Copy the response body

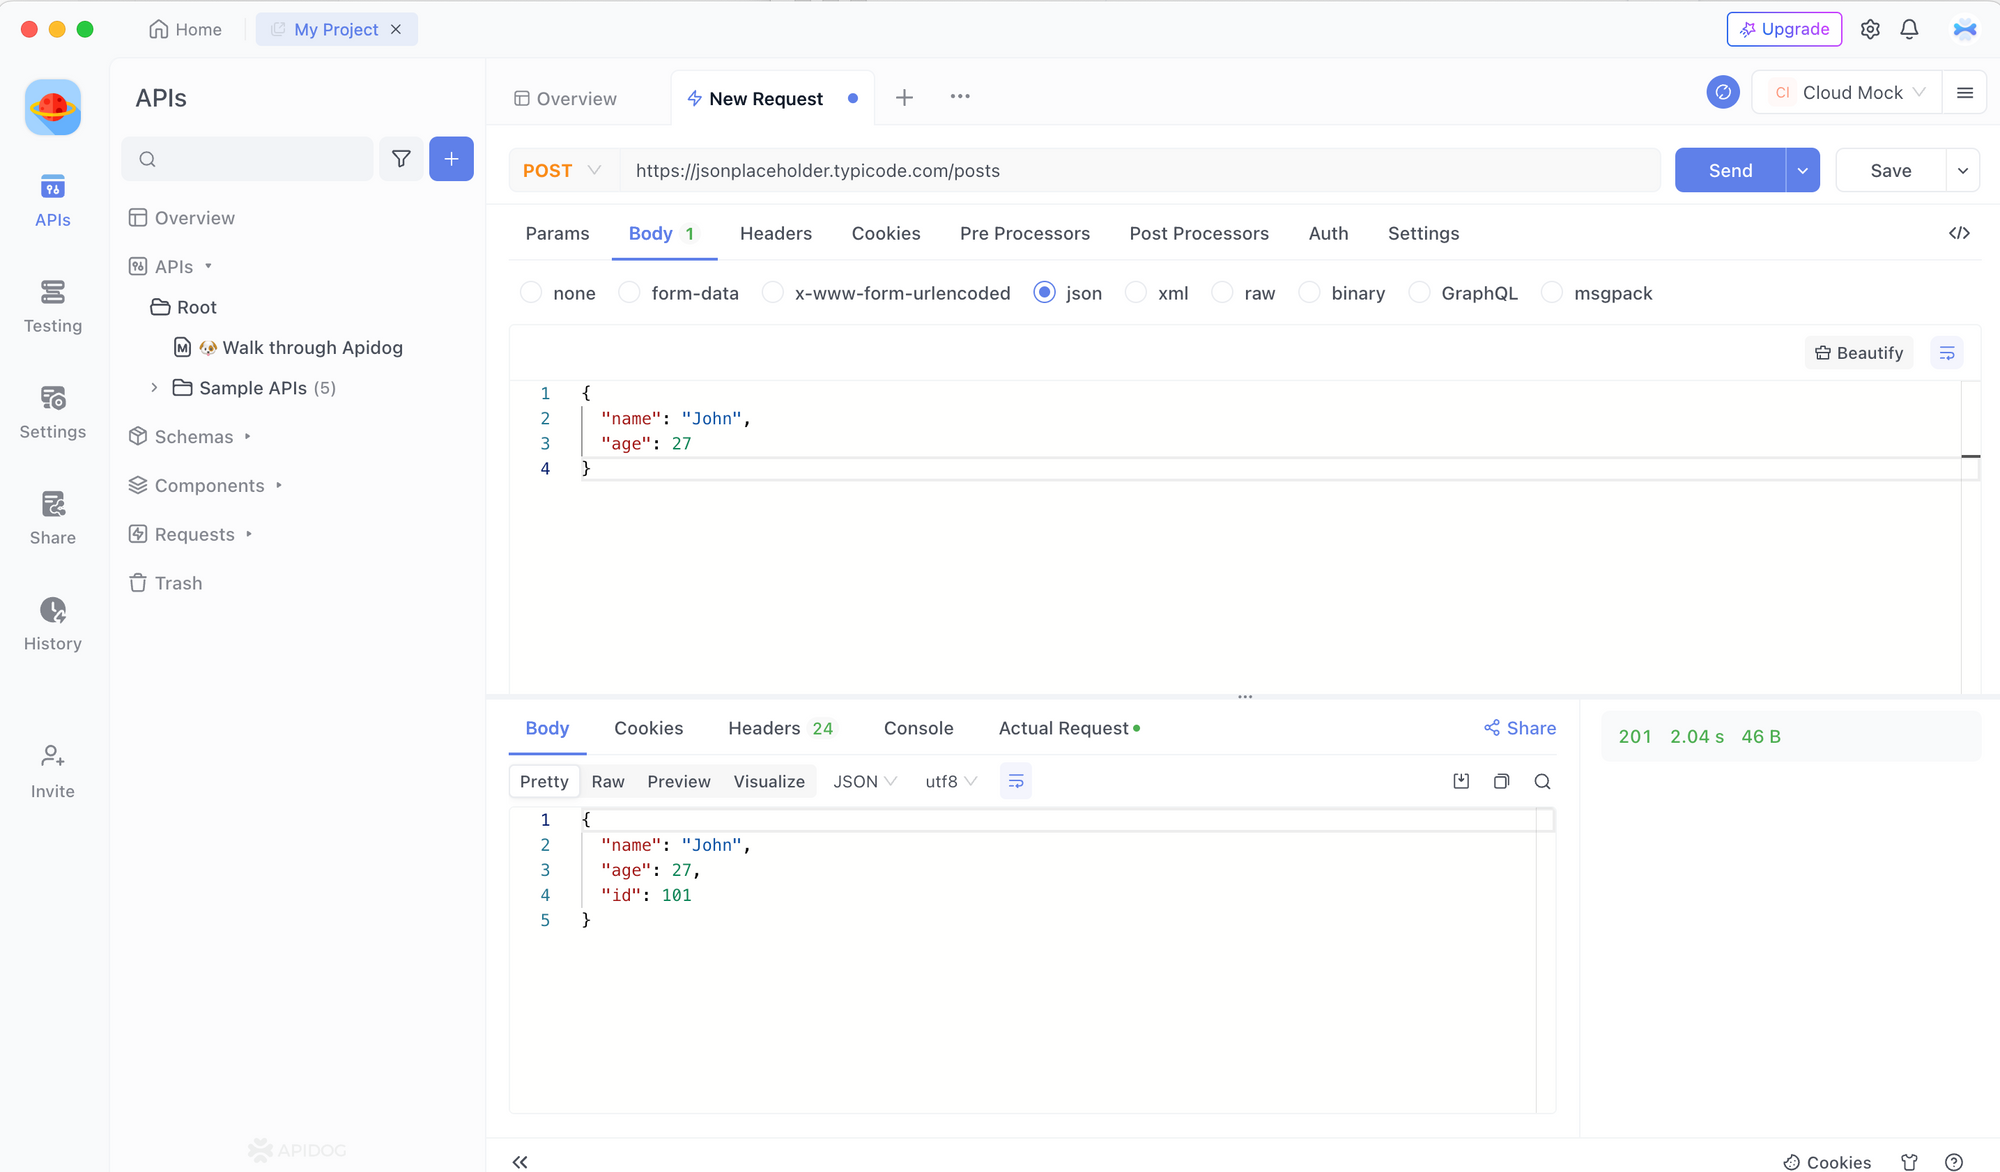click(x=1501, y=781)
